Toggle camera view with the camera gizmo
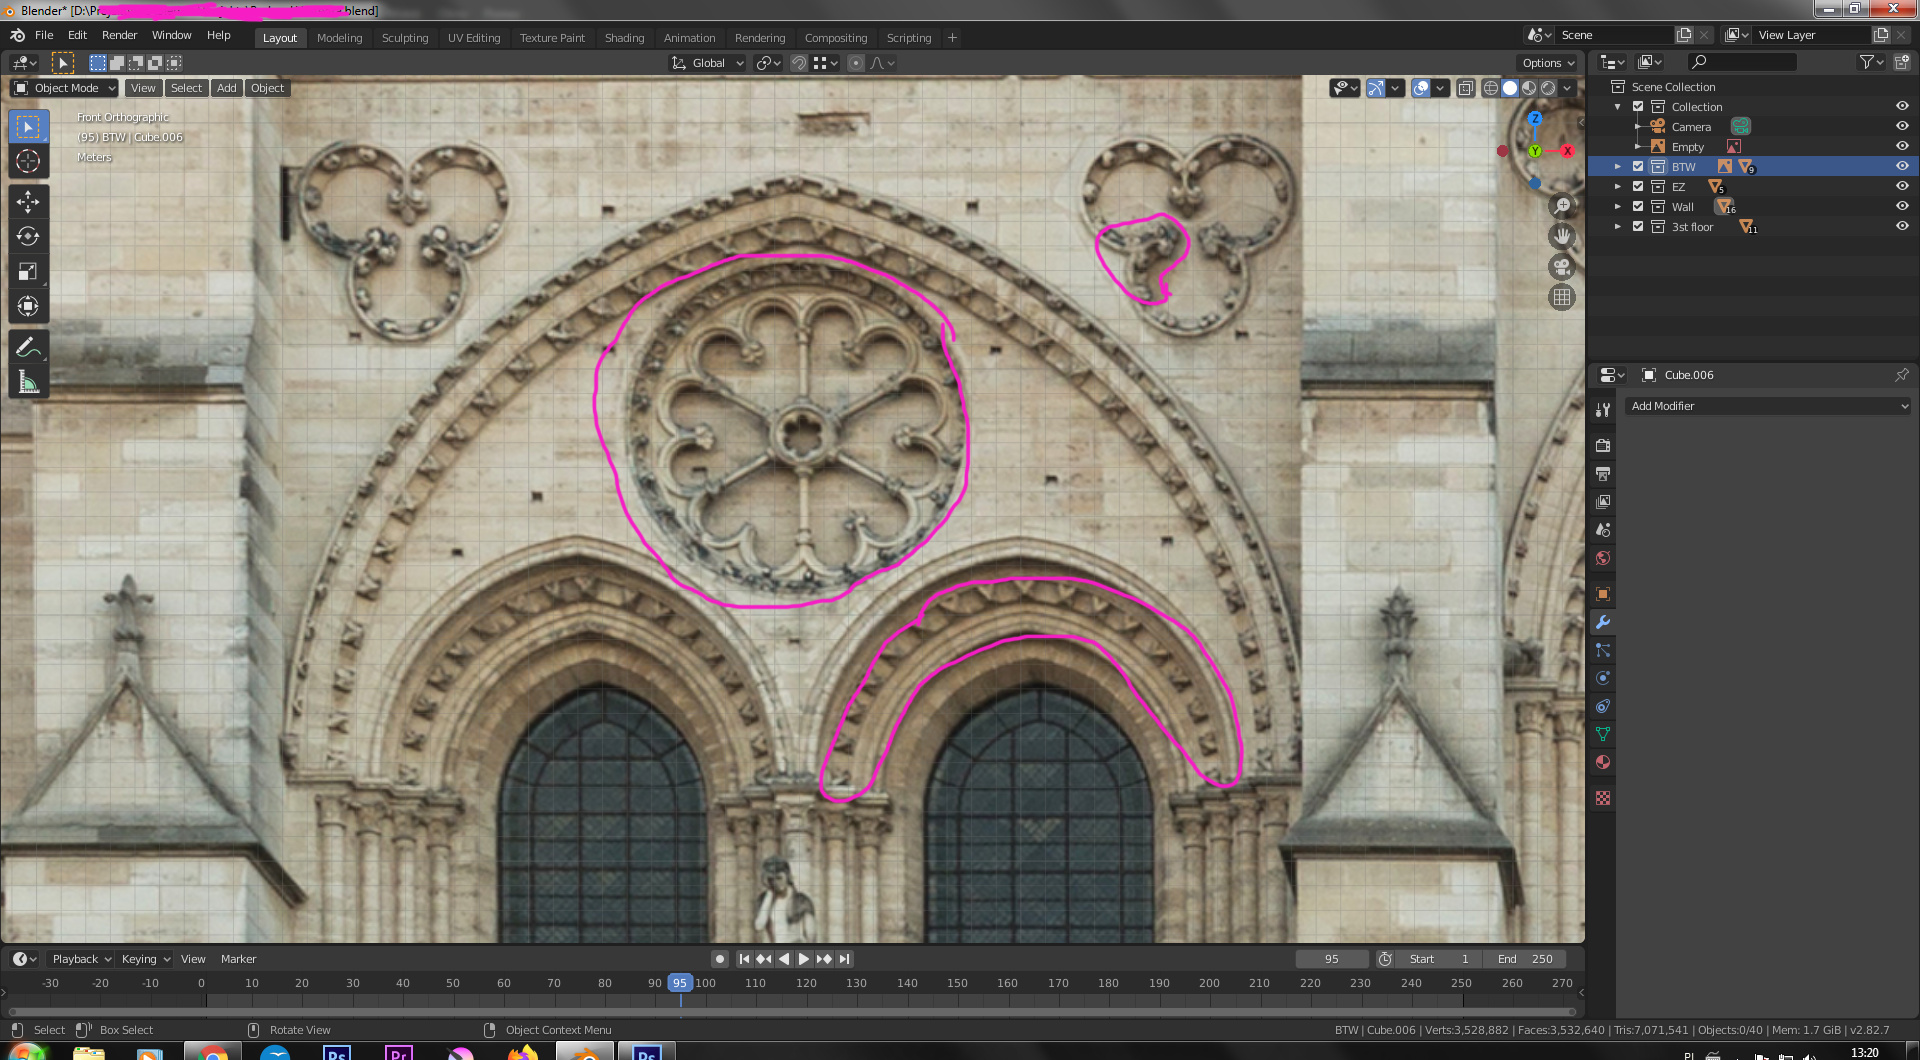 tap(1562, 267)
